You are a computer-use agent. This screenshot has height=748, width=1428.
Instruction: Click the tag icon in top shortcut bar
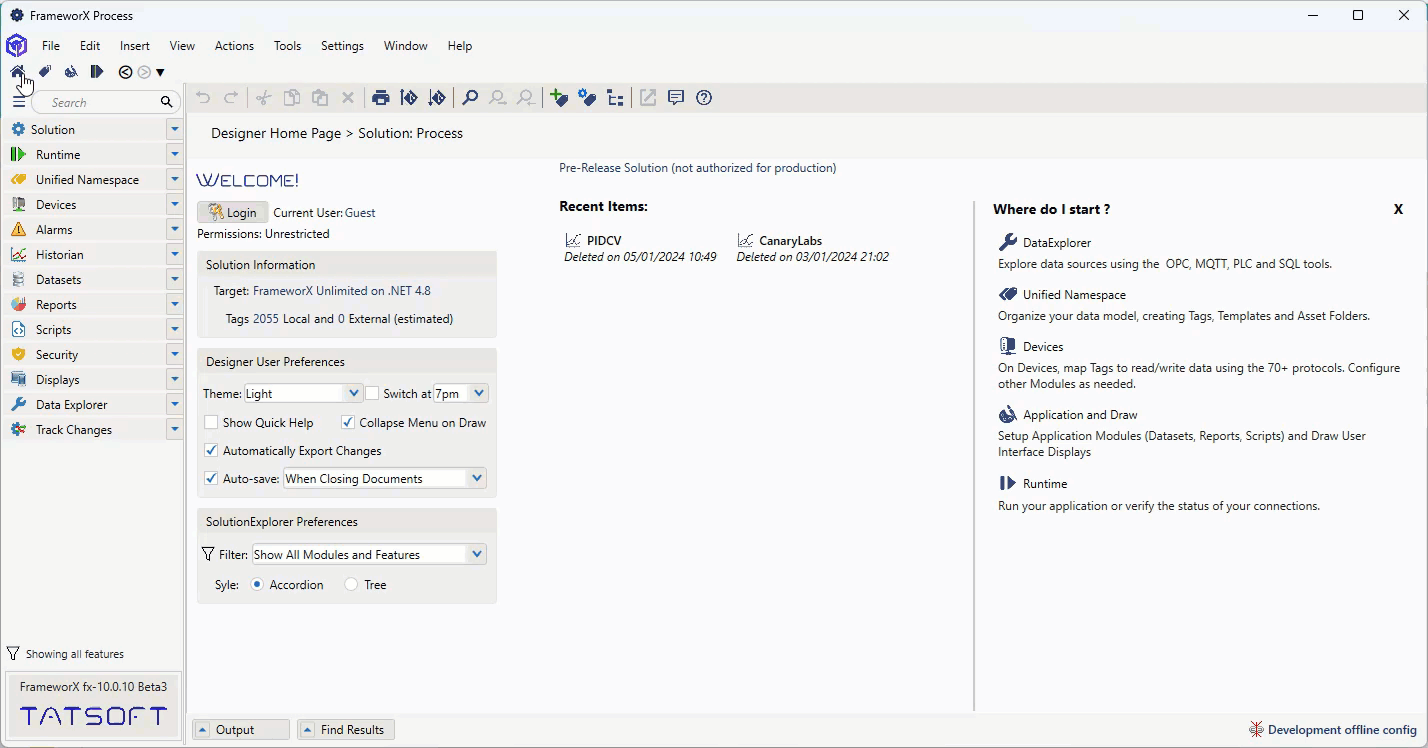point(45,72)
